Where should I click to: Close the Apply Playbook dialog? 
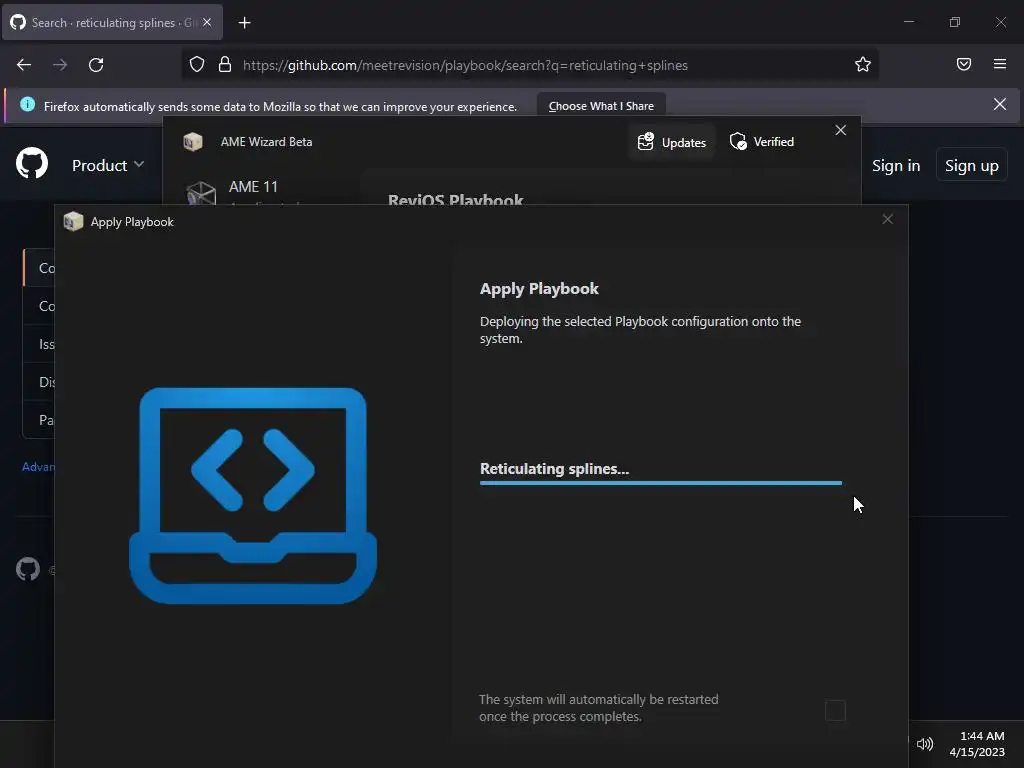[x=887, y=219]
